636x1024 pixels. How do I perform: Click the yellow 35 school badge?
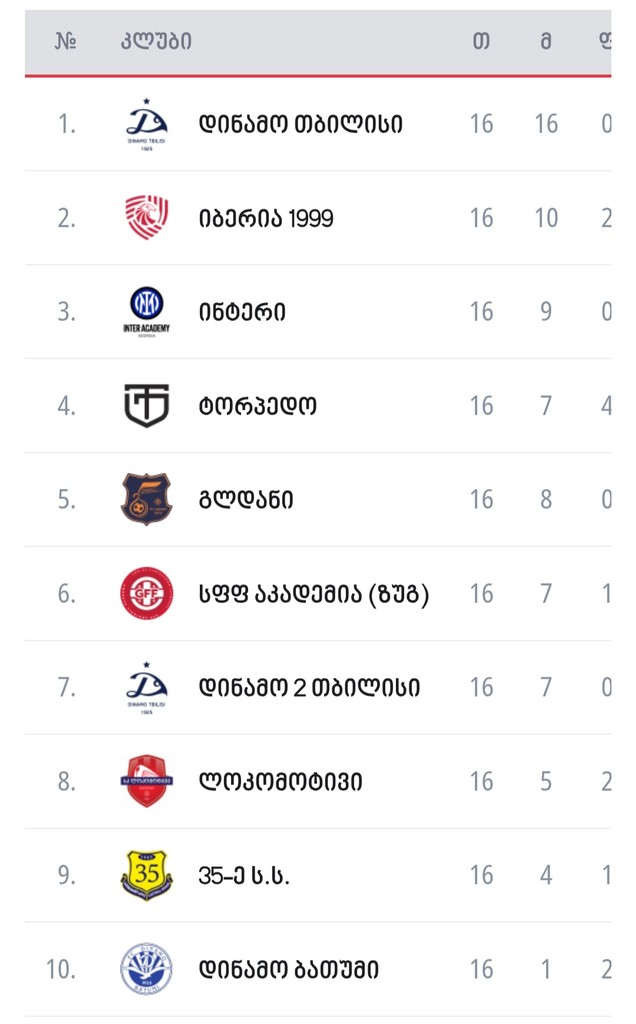(146, 875)
